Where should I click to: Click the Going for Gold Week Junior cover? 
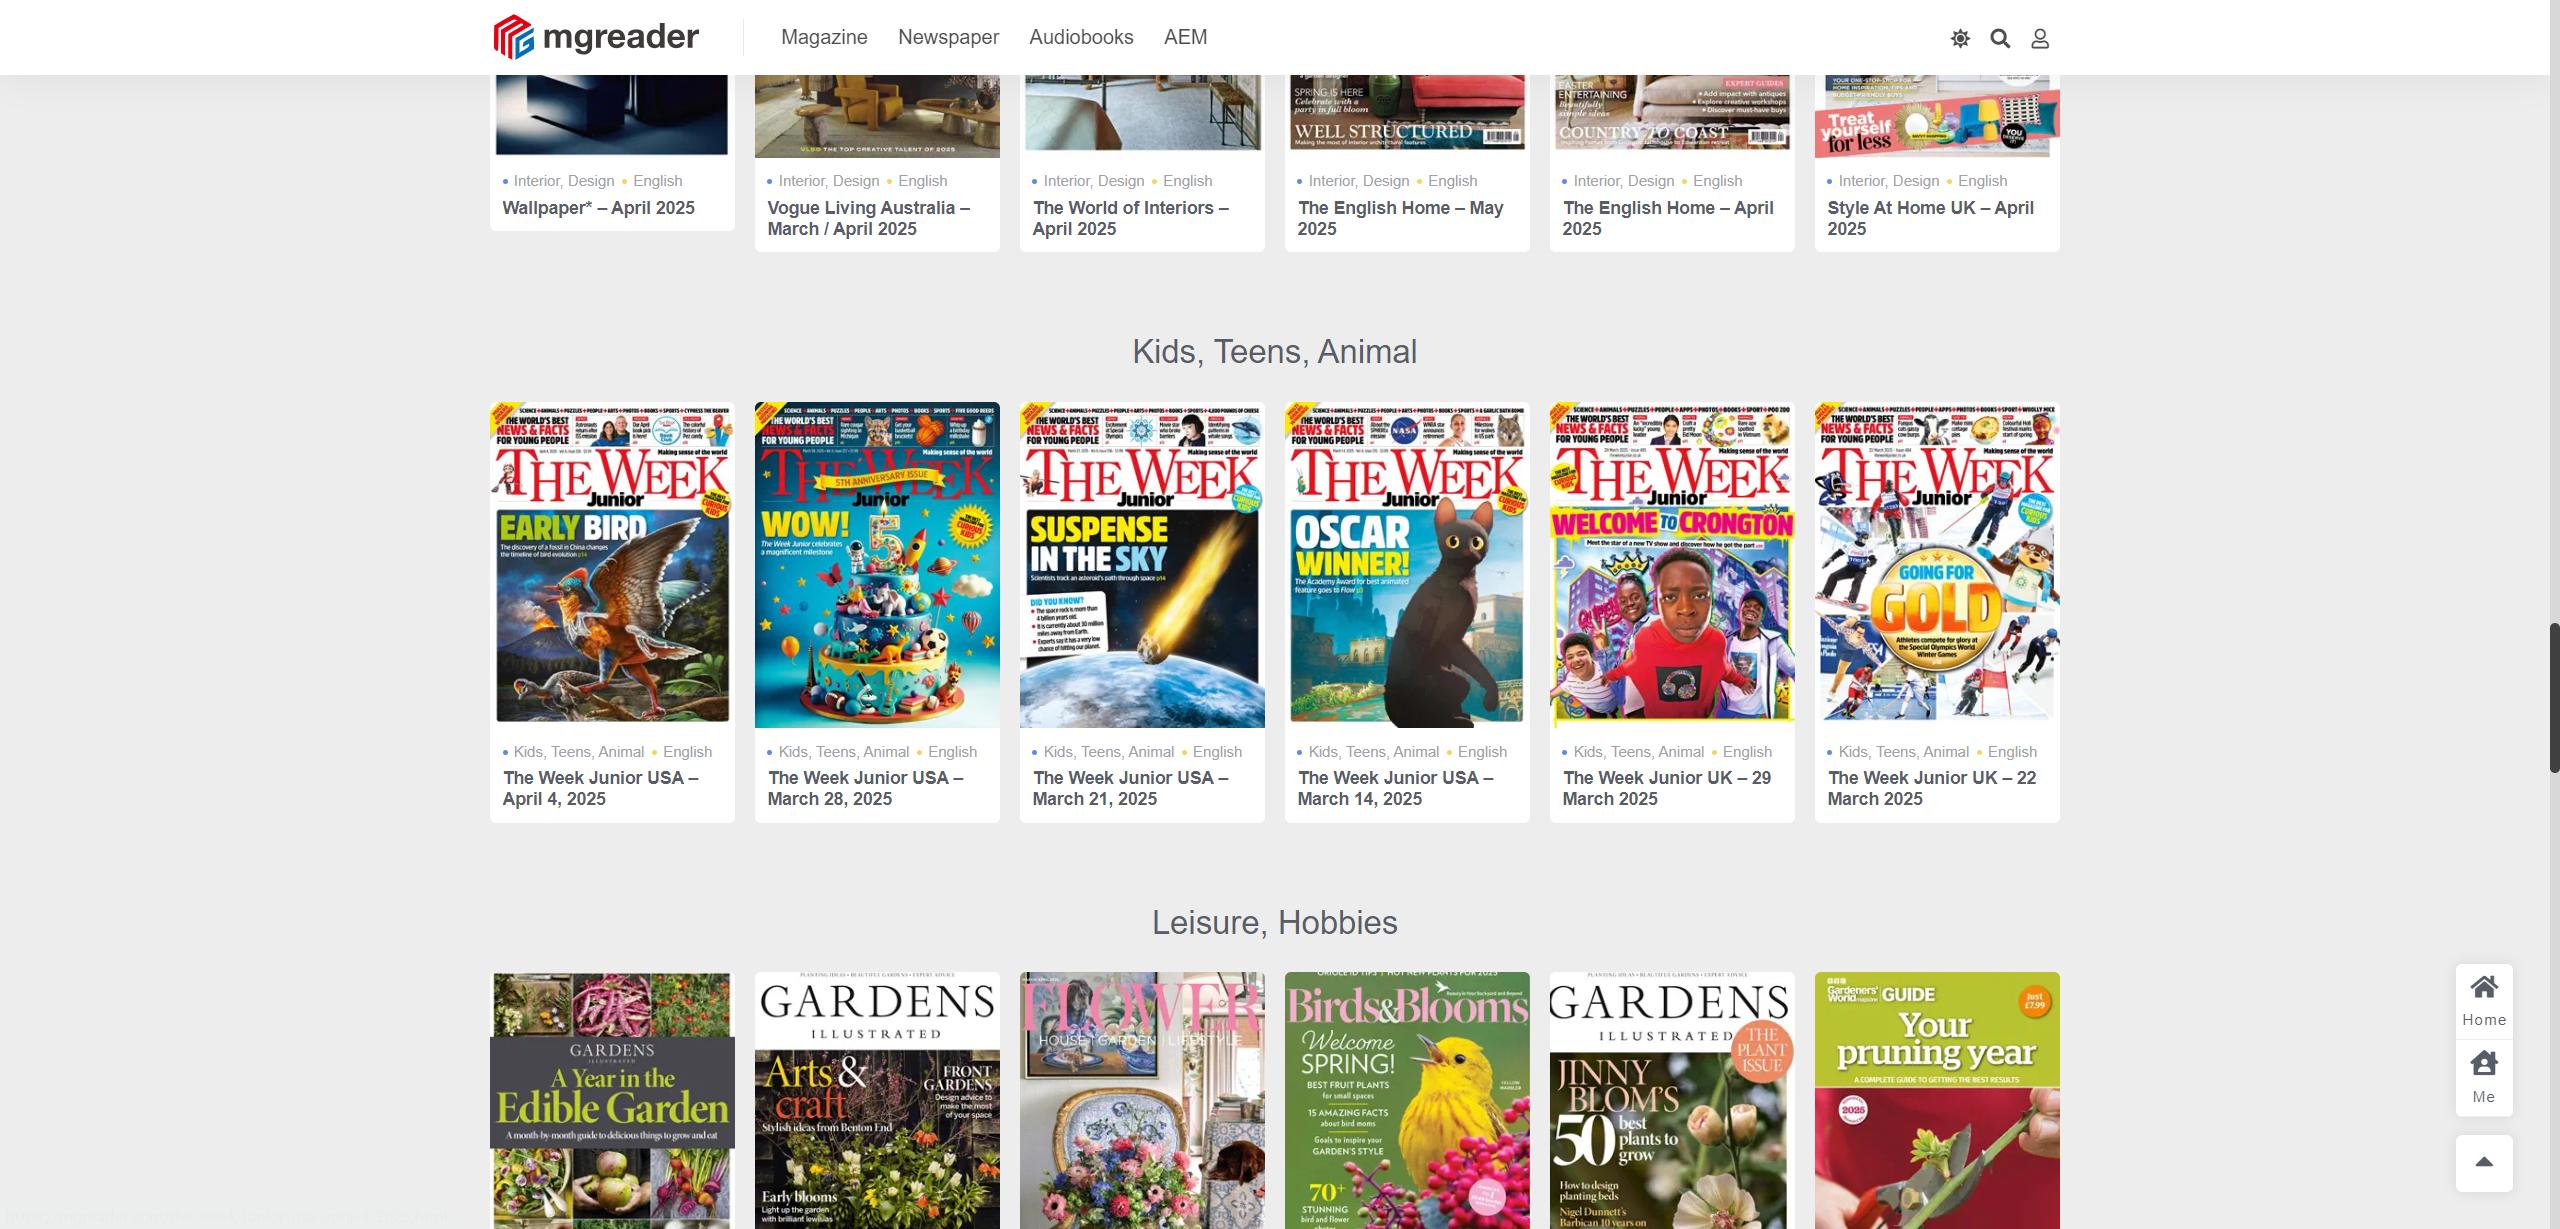[x=1937, y=565]
